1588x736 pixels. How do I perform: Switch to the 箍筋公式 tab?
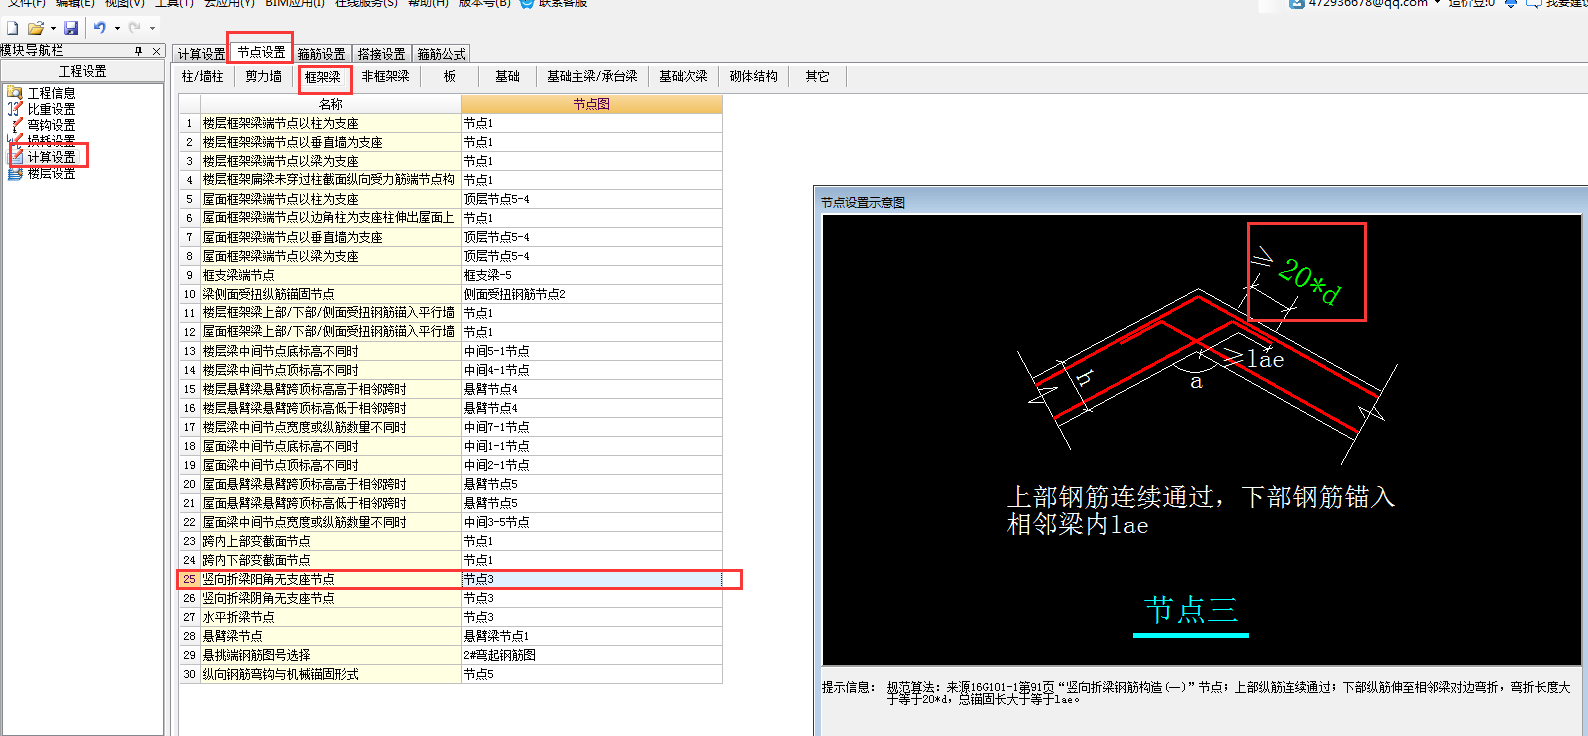coord(441,54)
